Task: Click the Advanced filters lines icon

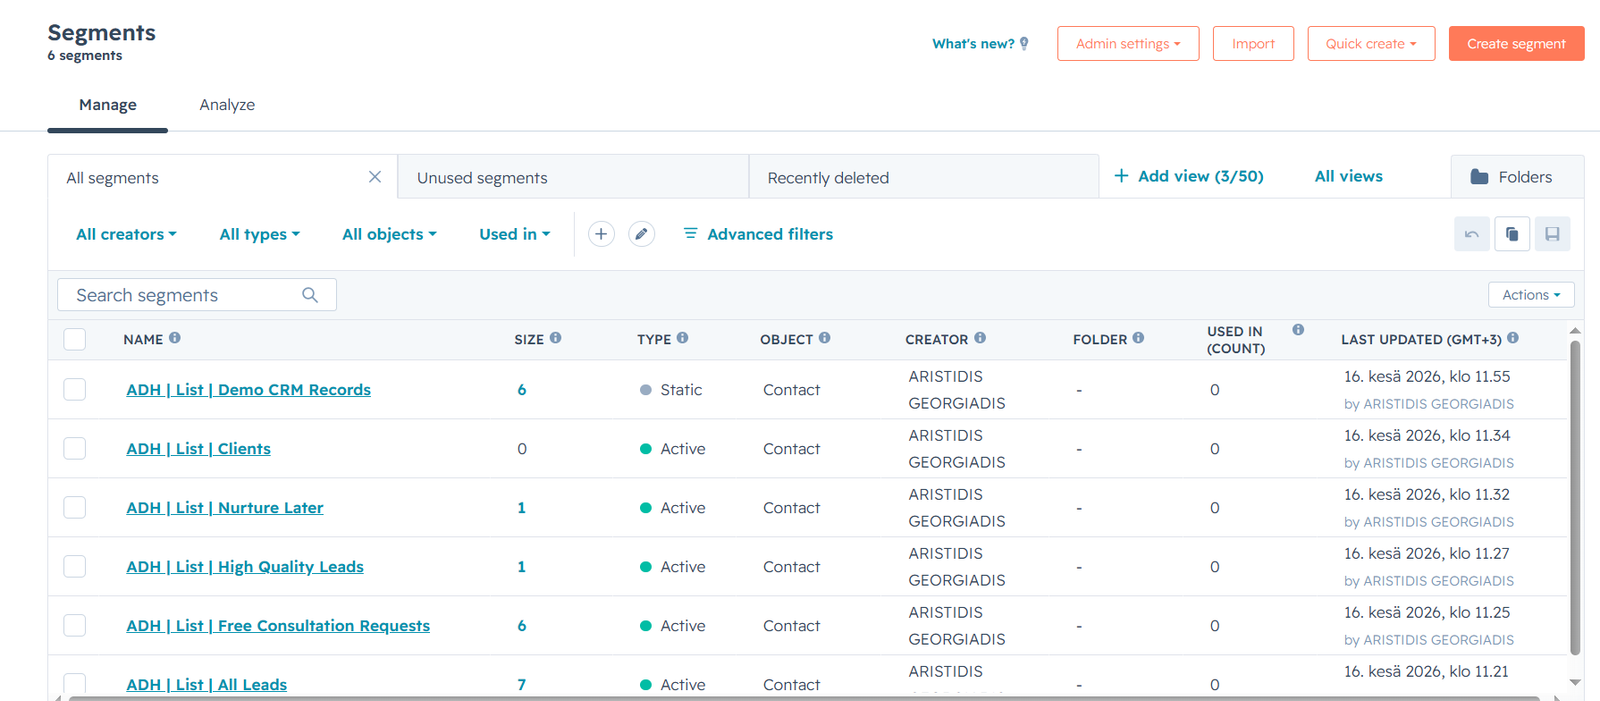Action: coord(690,233)
